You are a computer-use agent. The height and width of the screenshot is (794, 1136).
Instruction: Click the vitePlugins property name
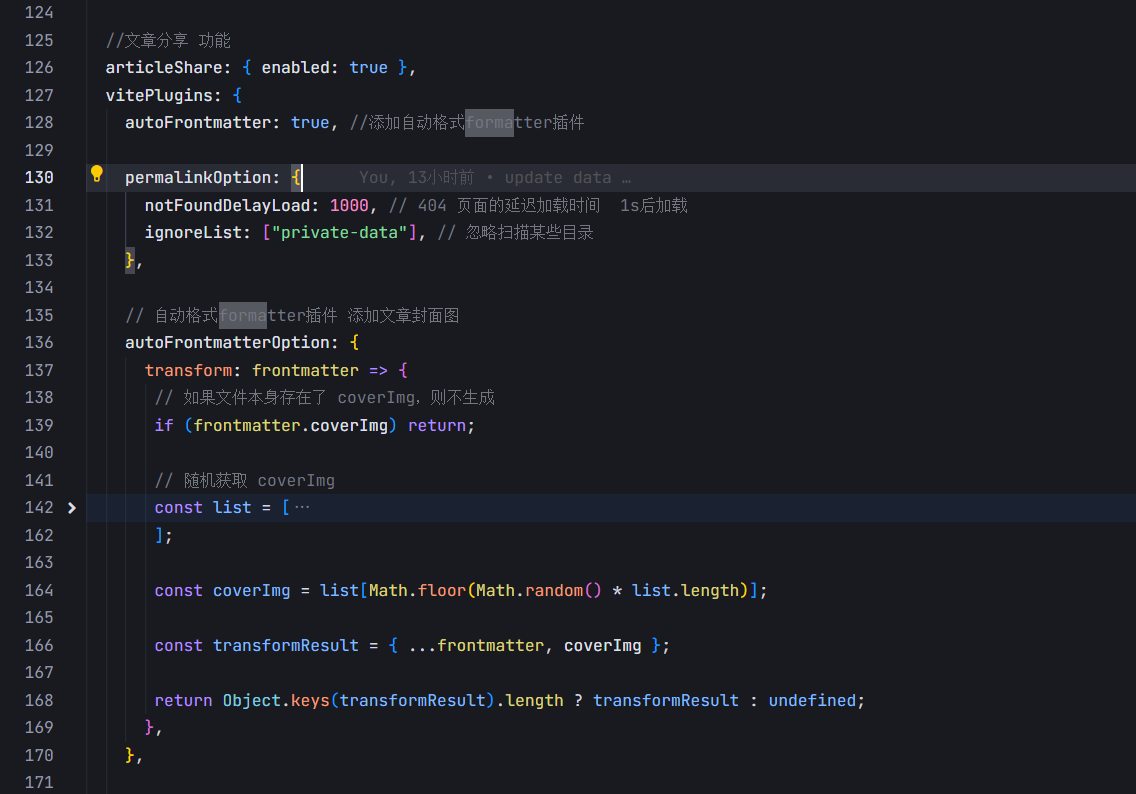coord(159,95)
